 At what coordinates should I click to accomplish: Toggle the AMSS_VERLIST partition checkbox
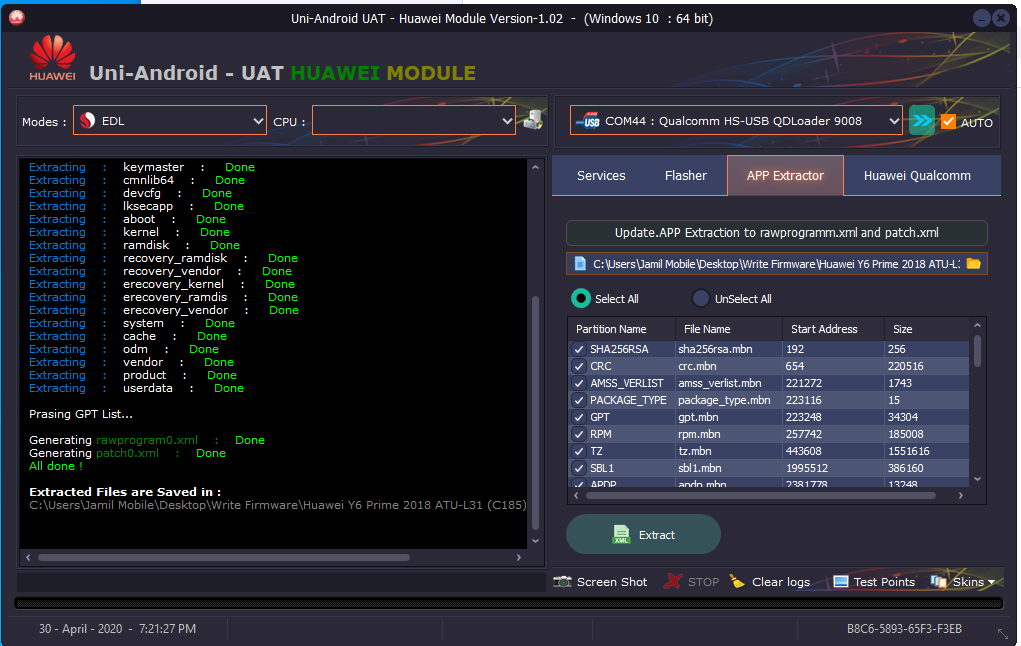[x=579, y=383]
